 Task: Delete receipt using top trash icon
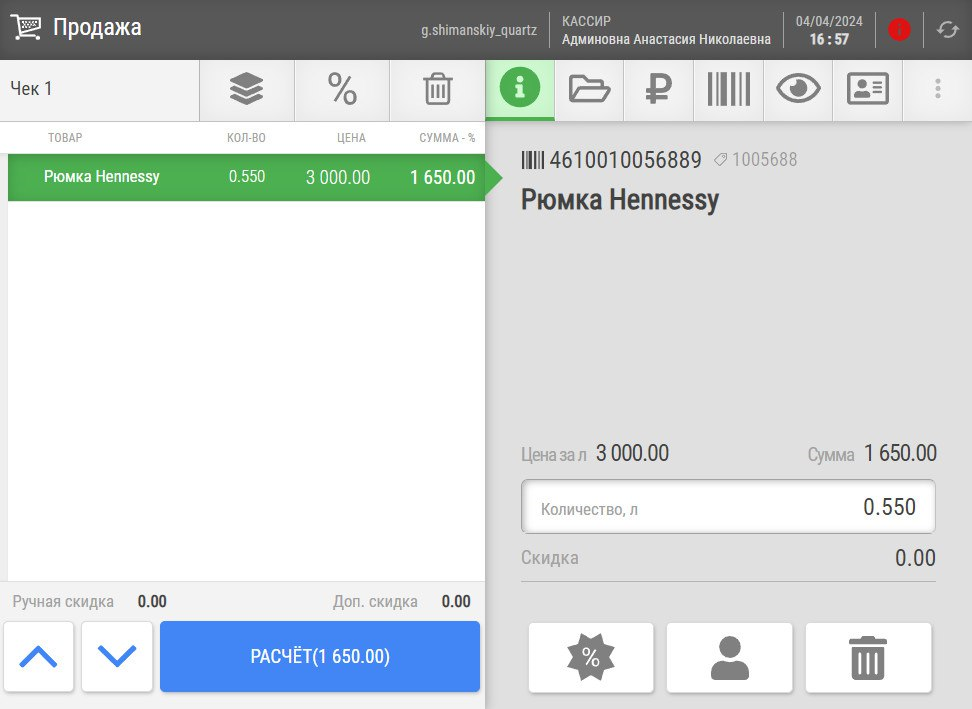438,89
